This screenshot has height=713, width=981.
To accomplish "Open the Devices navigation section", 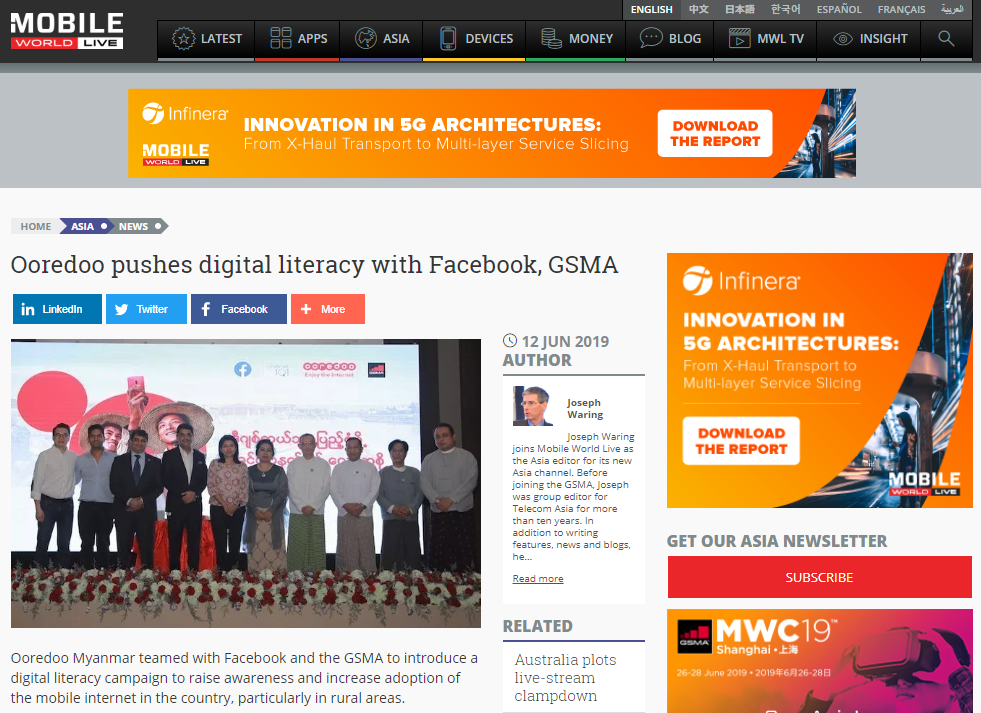I will [x=474, y=39].
